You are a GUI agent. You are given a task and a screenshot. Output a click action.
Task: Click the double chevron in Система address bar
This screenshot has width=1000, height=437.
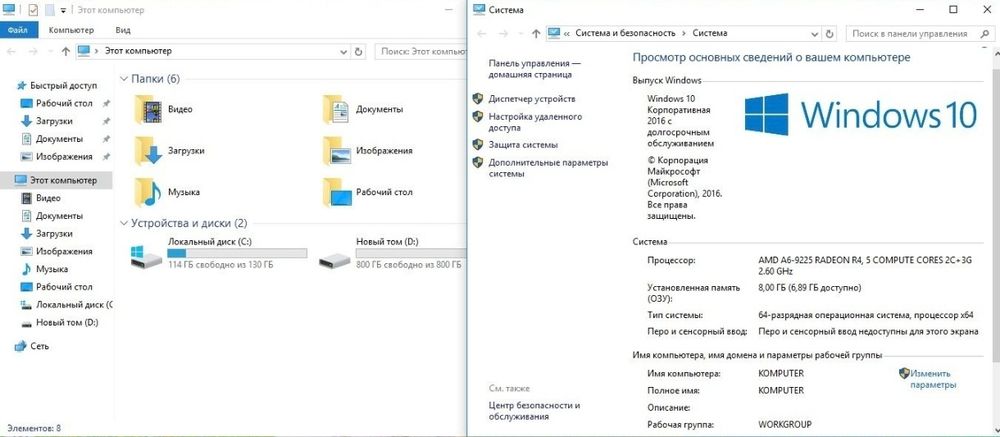coord(566,33)
